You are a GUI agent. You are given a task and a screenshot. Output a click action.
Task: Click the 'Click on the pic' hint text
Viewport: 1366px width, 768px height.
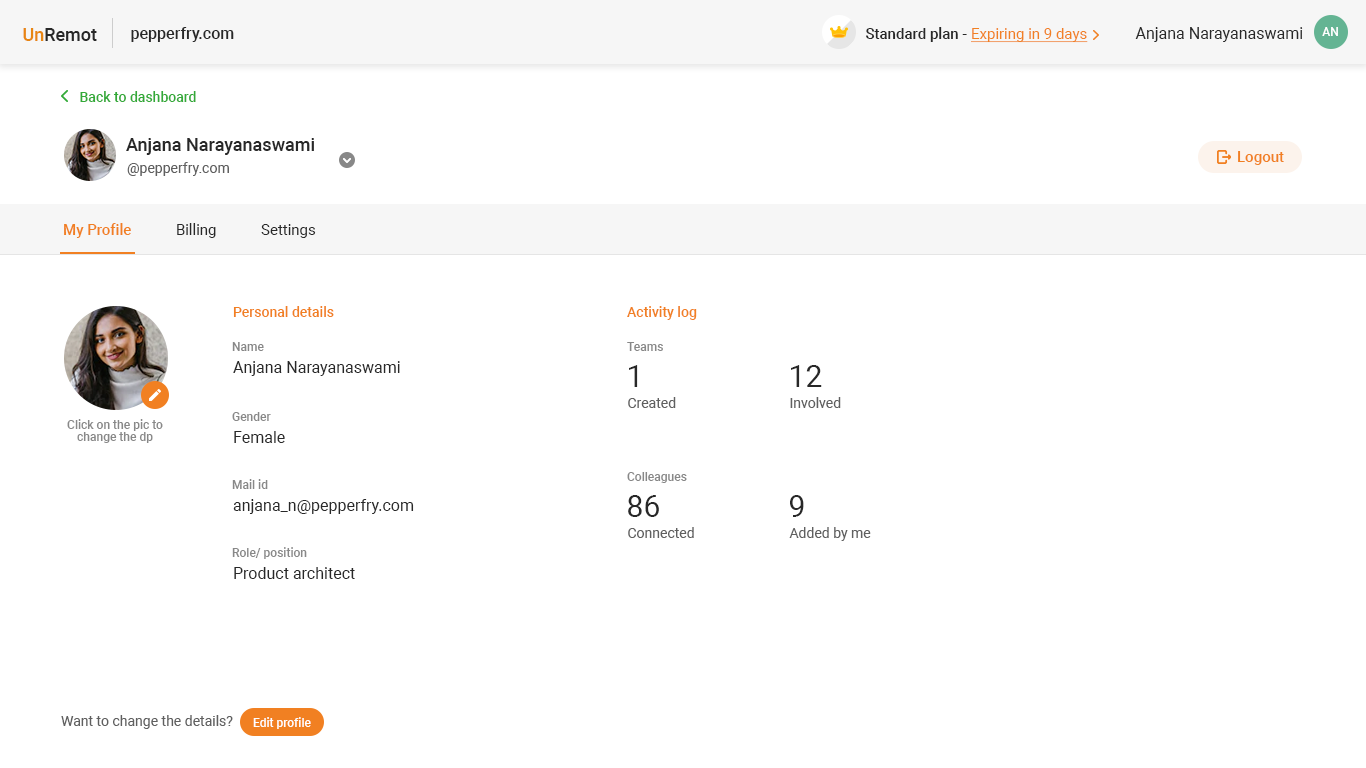point(115,431)
